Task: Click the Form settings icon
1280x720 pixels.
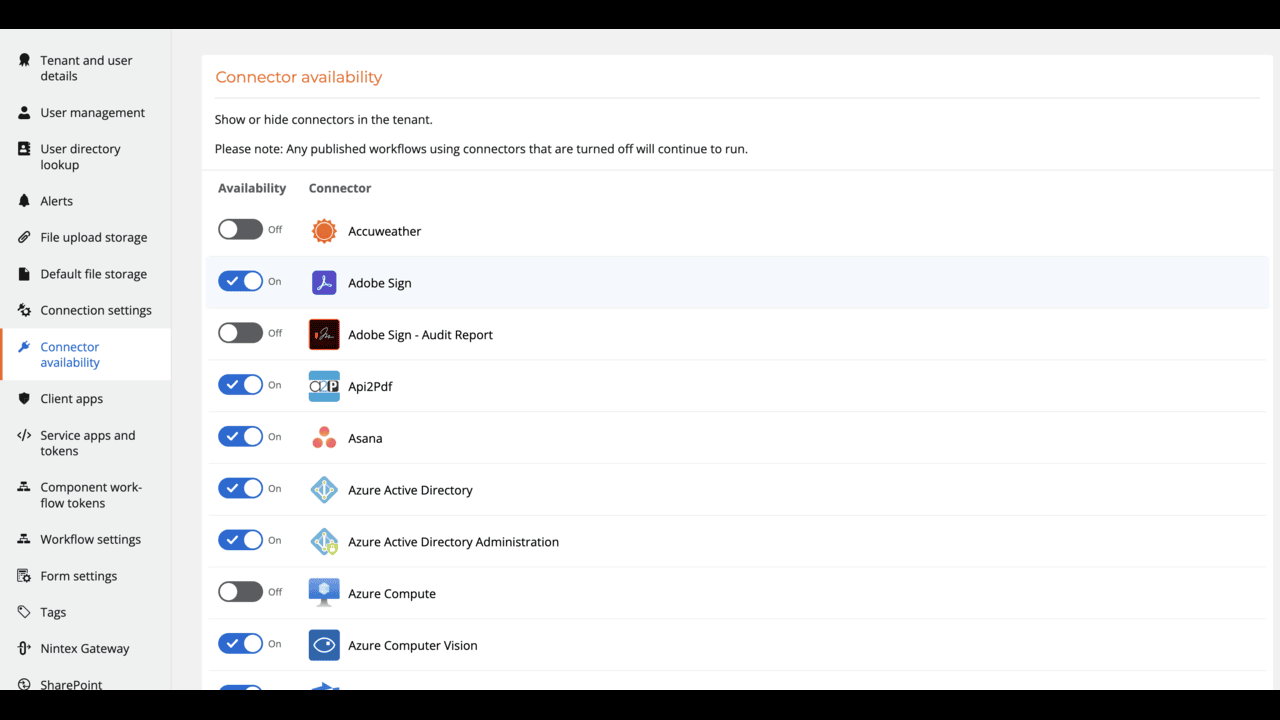Action: click(24, 576)
